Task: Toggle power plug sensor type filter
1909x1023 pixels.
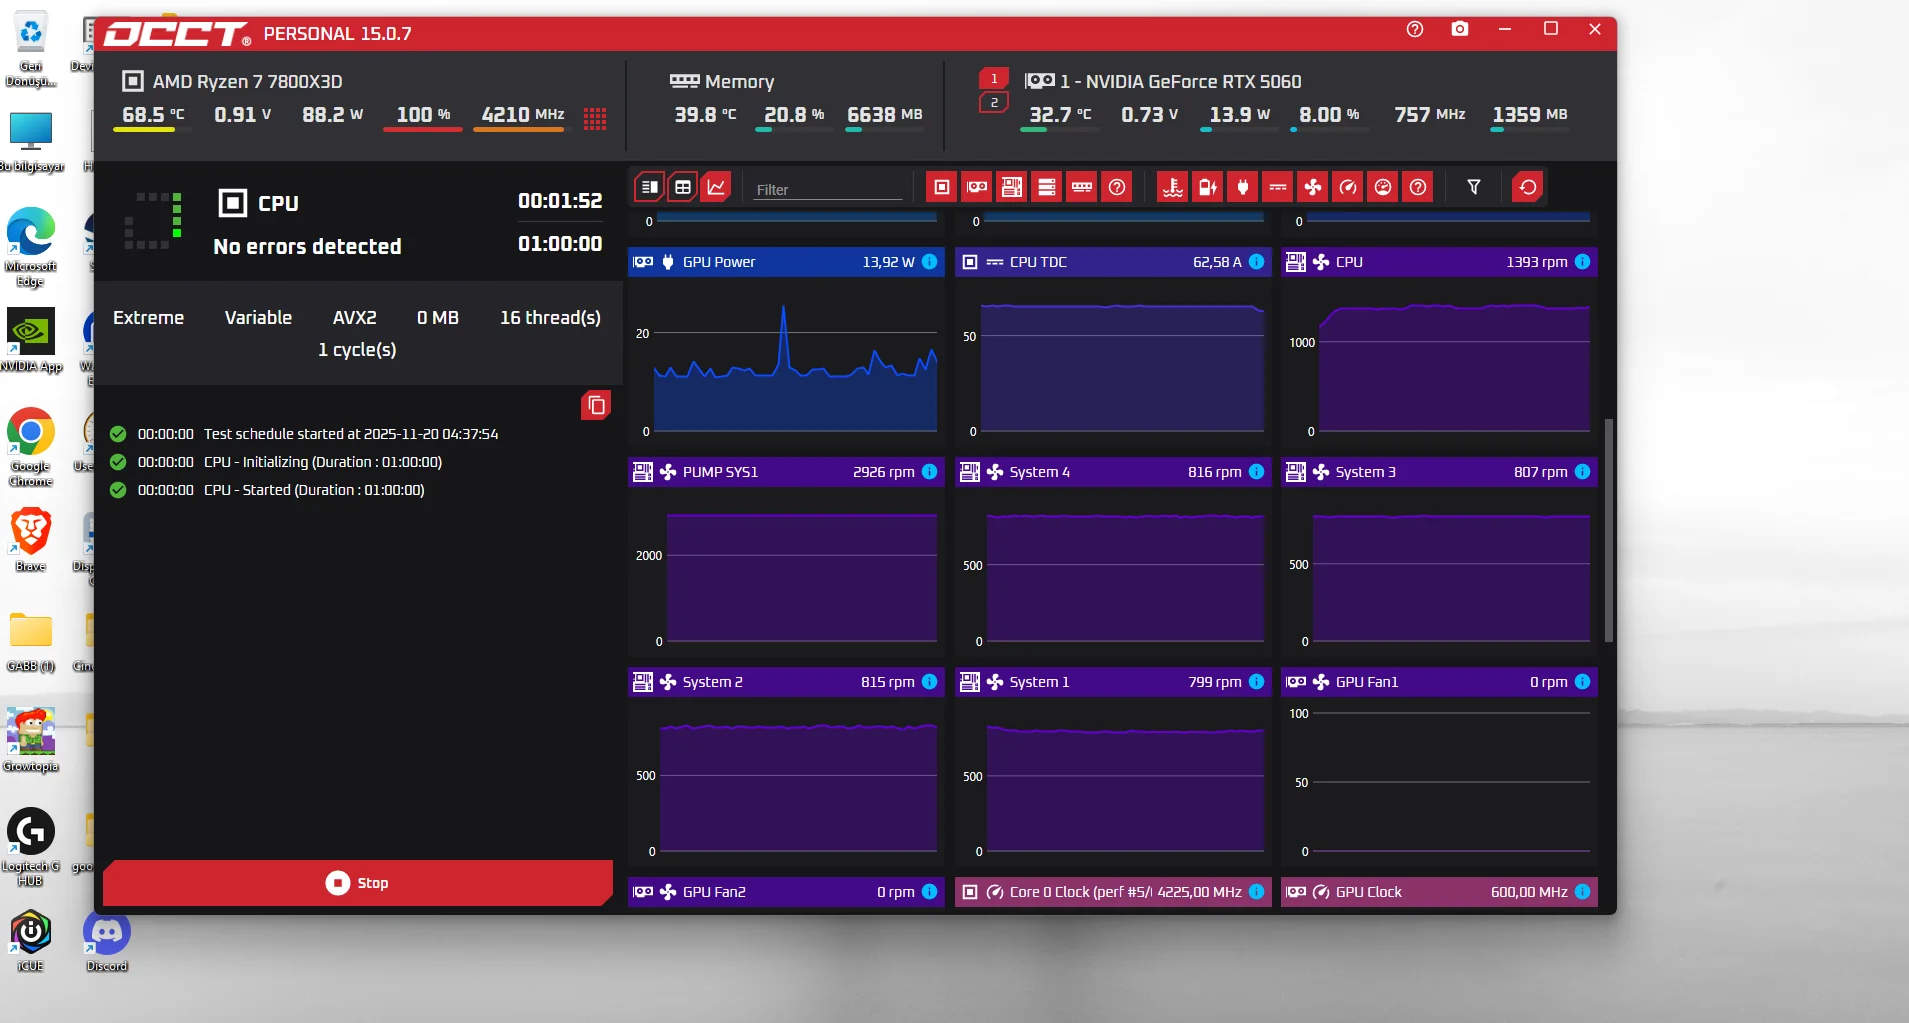Action: click(1243, 187)
